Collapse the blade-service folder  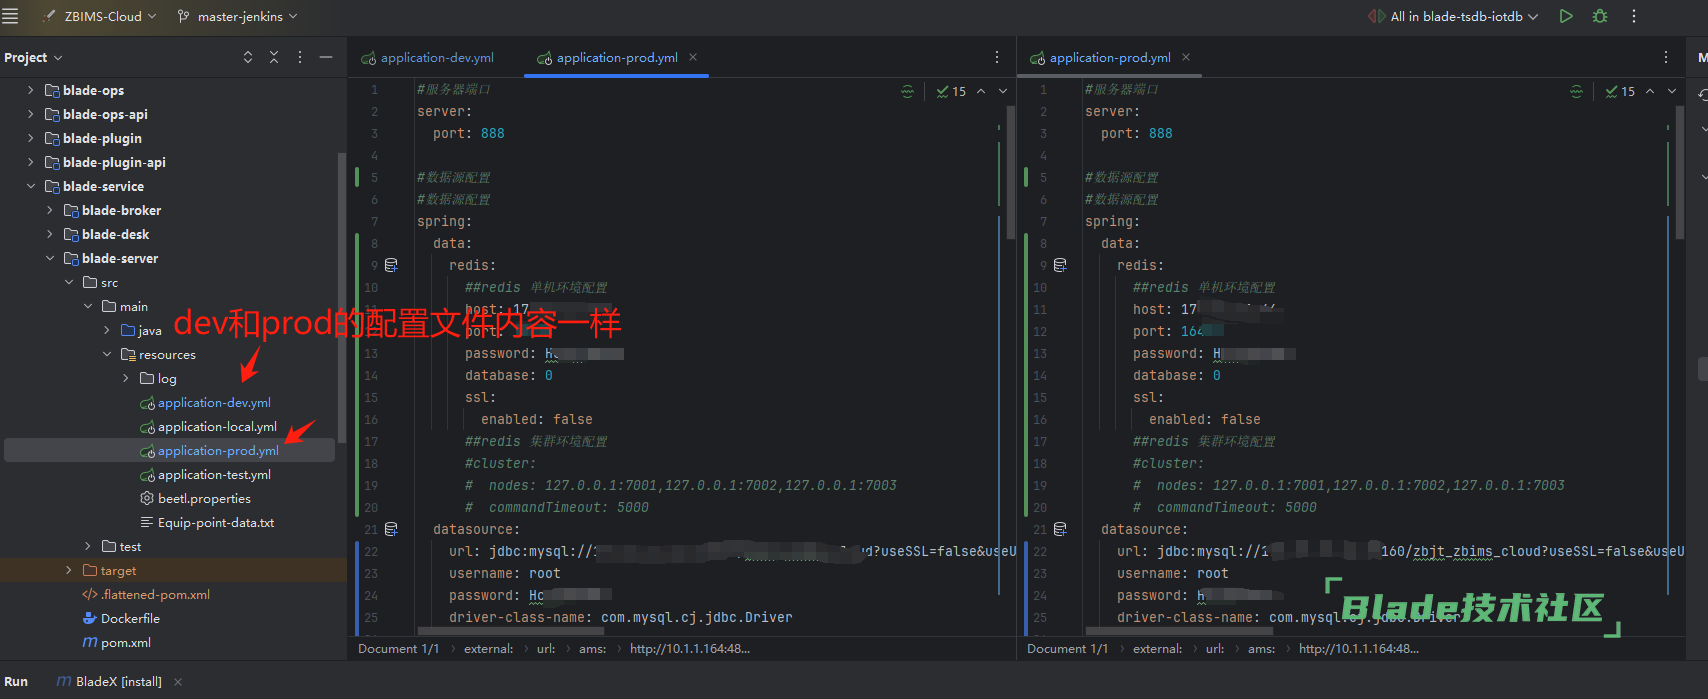tap(30, 186)
